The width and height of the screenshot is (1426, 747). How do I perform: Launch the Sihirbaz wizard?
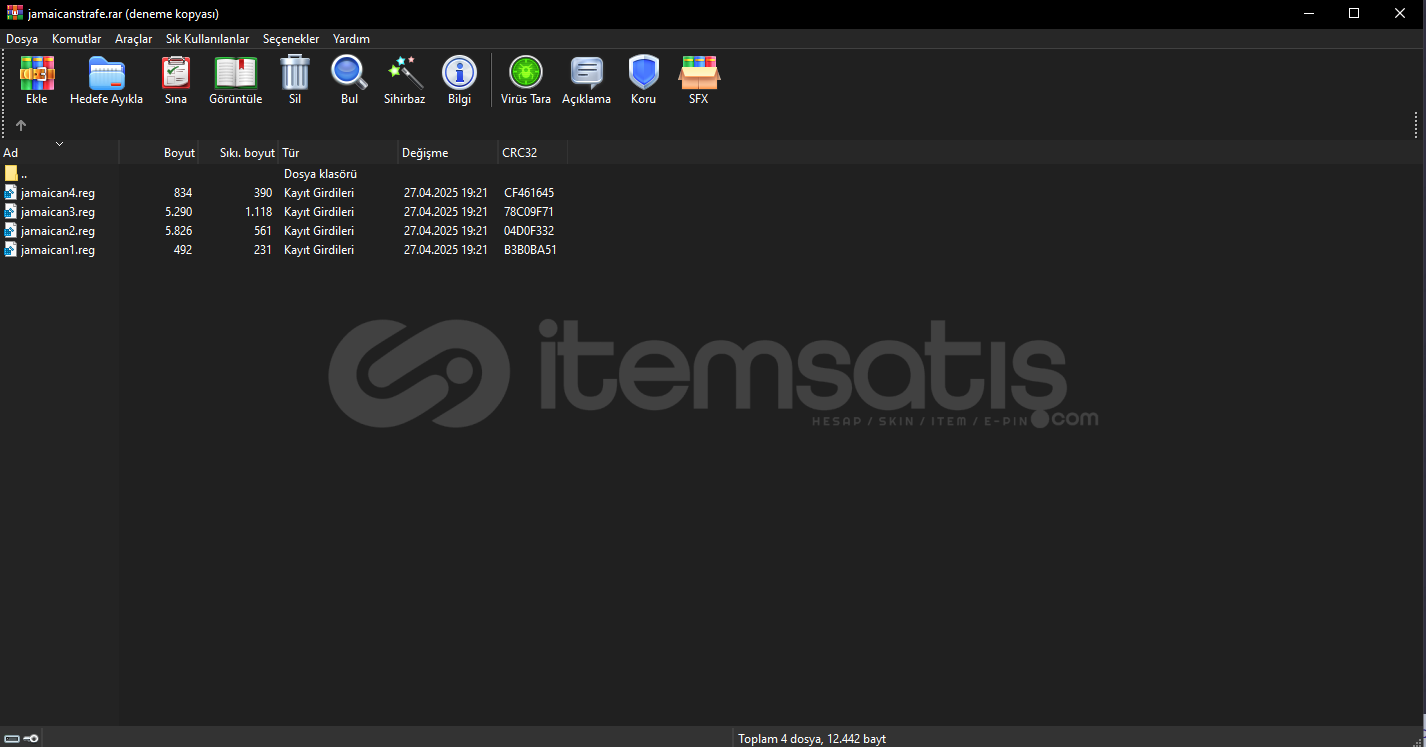point(405,79)
